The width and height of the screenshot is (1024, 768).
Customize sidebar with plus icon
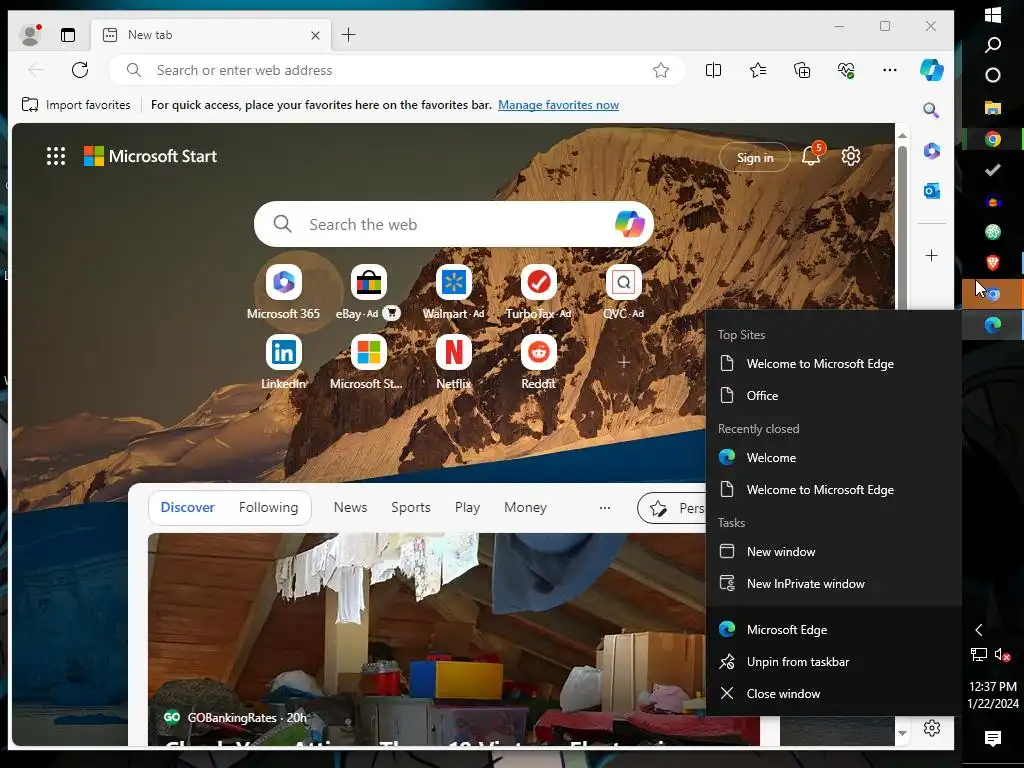point(931,255)
